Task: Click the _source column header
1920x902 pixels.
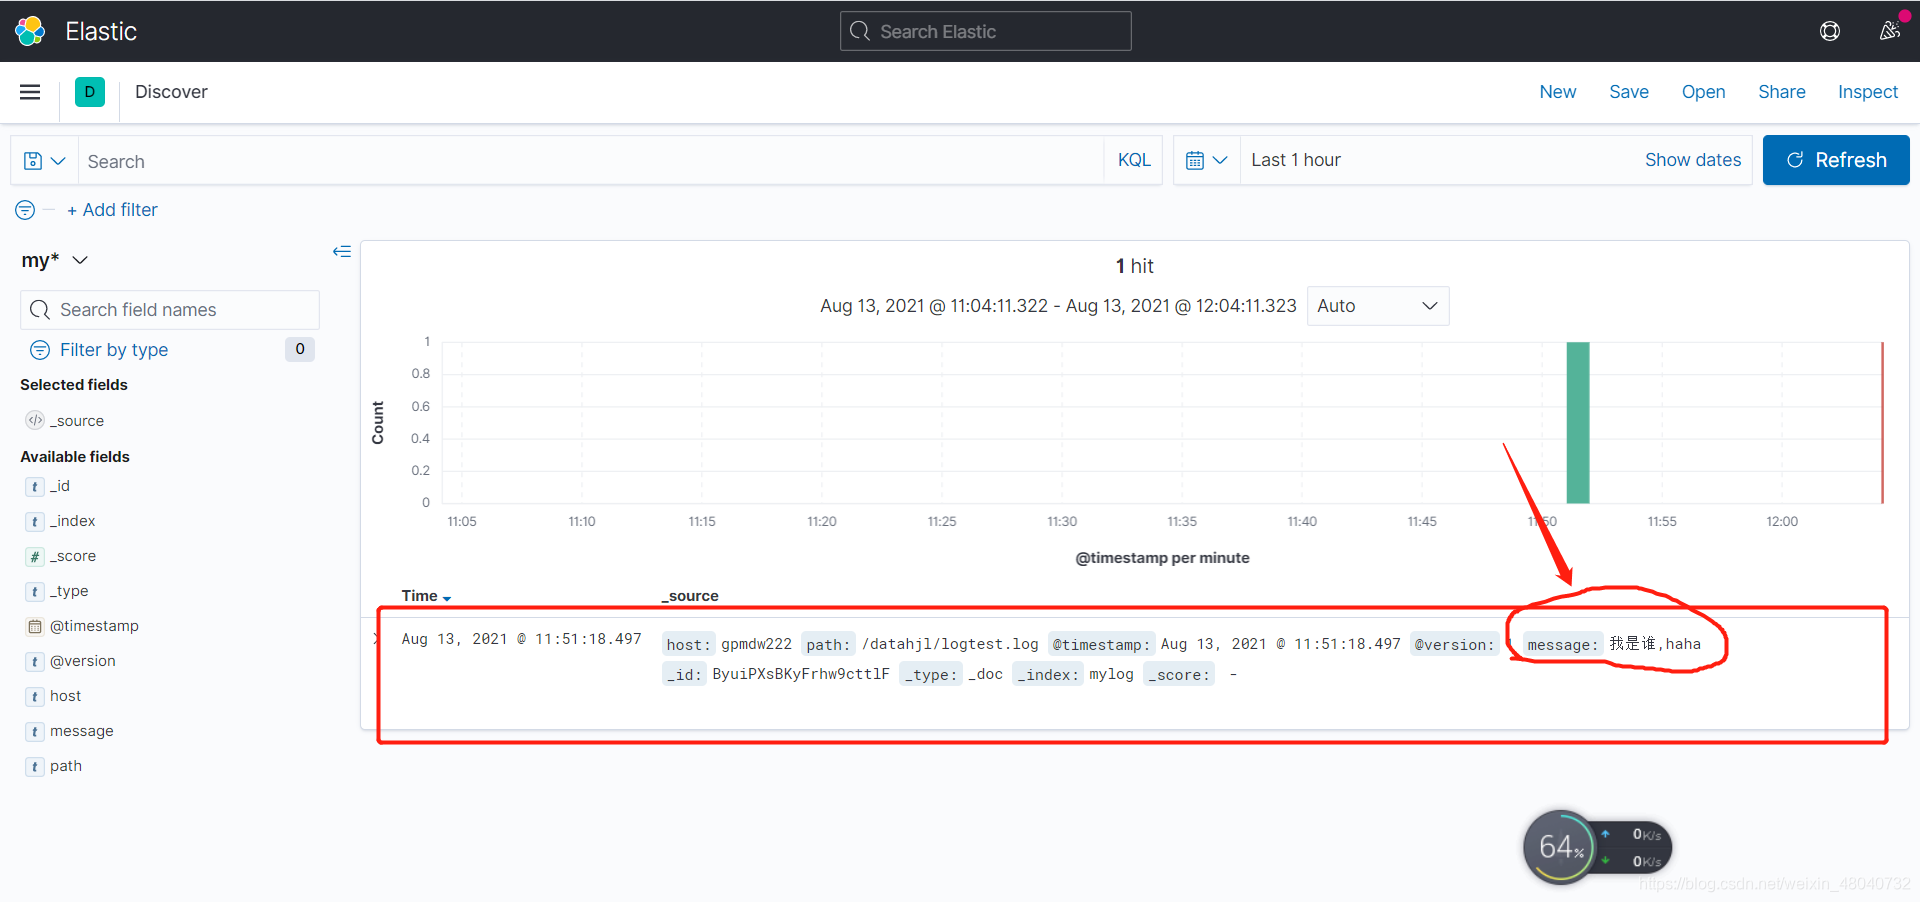Action: click(x=690, y=596)
